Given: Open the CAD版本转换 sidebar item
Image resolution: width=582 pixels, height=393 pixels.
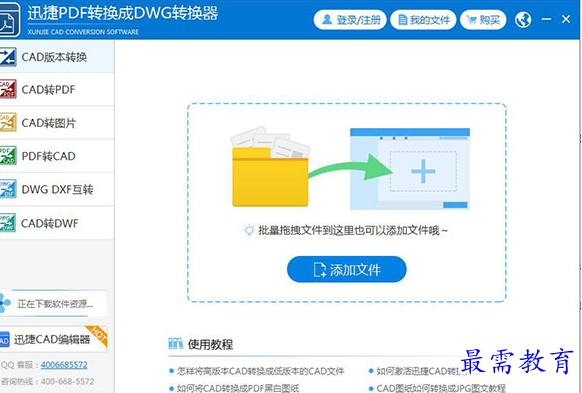Looking at the screenshot, I should click(x=57, y=57).
